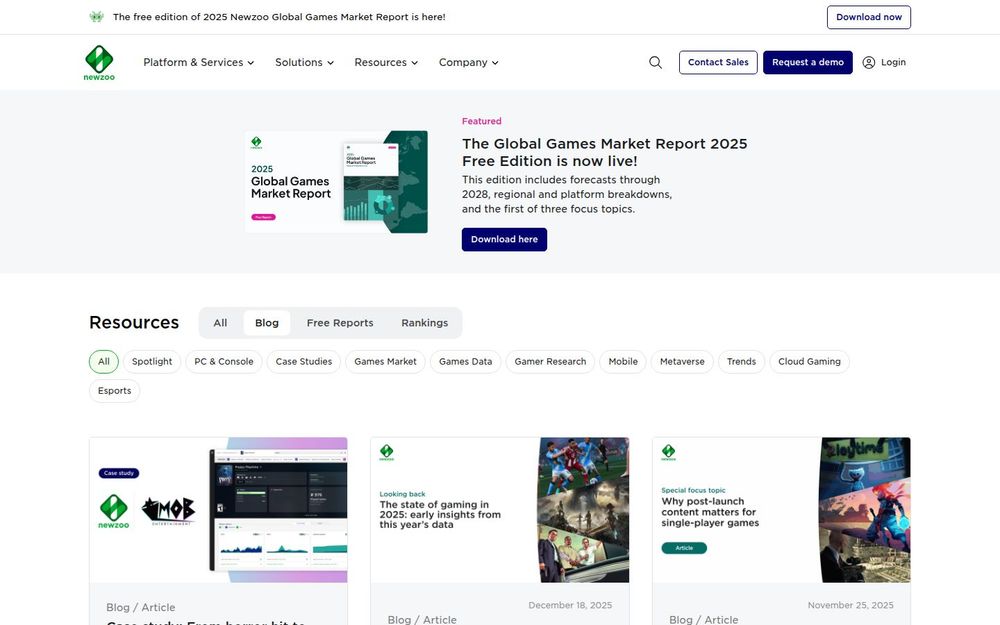
Task: Open the Global Games Market Report thumbnail
Action: pos(336,182)
